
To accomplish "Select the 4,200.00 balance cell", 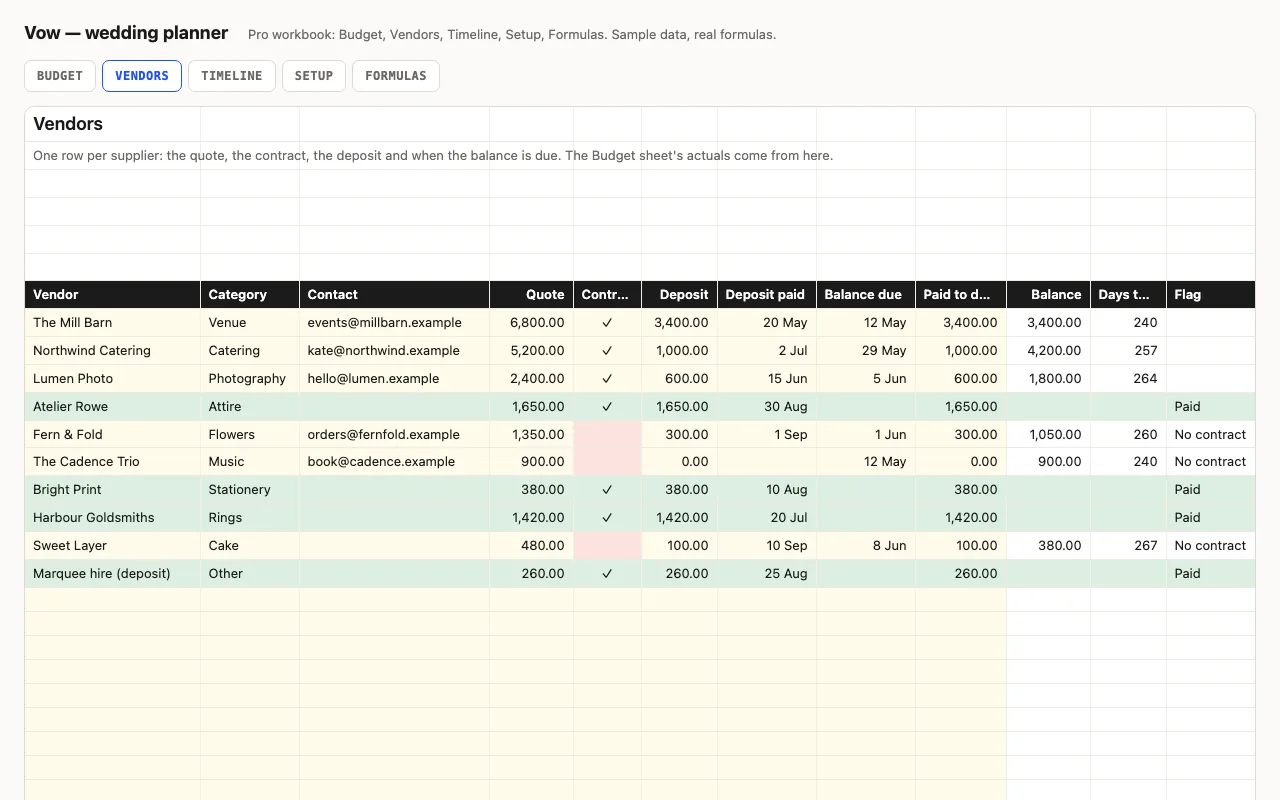I will 1048,351.
